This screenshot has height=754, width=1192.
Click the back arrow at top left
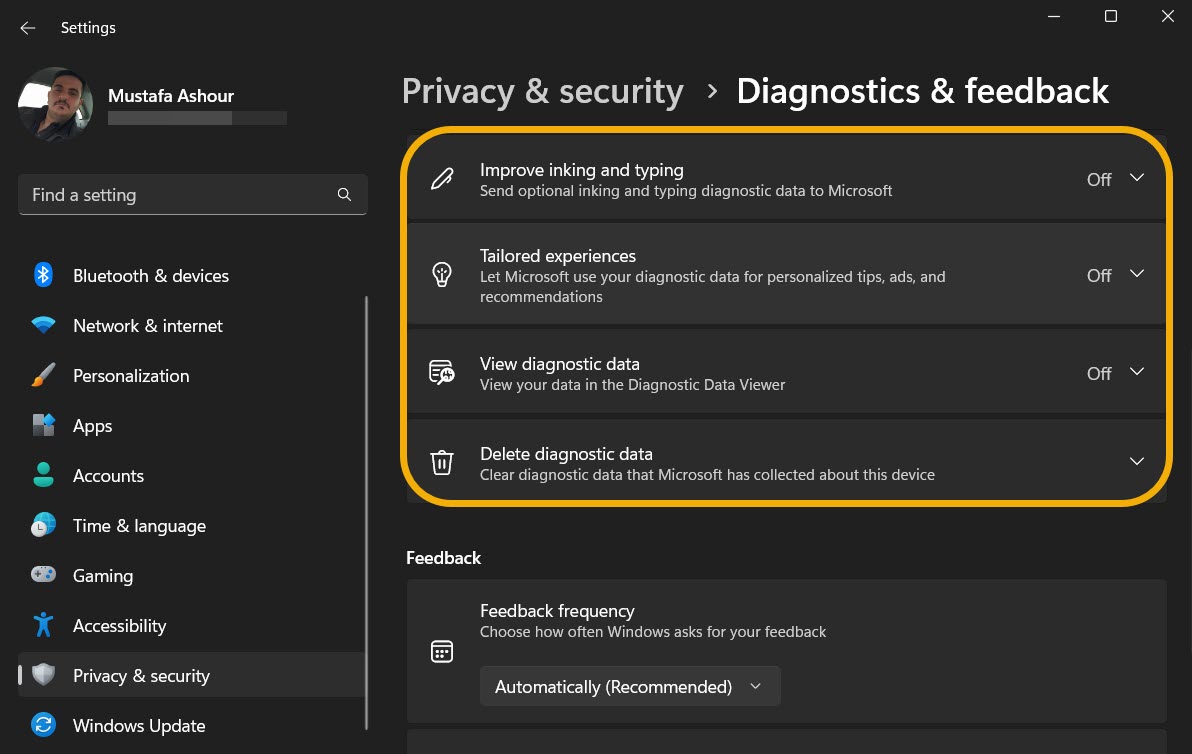pyautogui.click(x=27, y=27)
